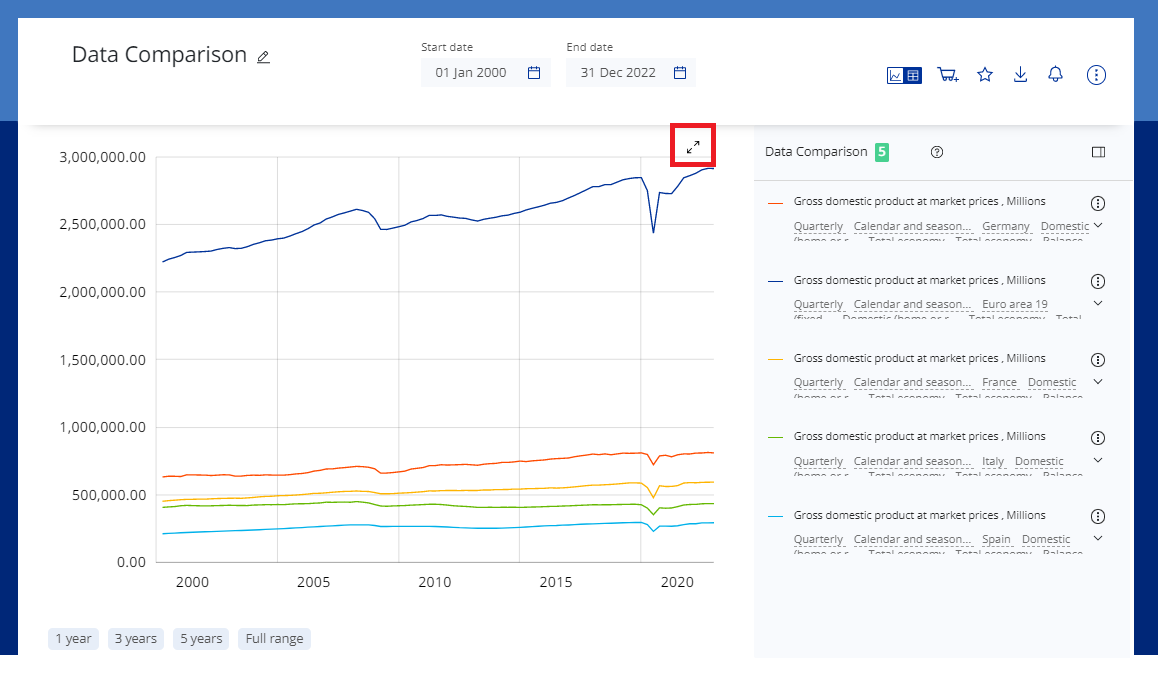Switch to table view toggle
Screen dimensions: 1158x681
pos(913,75)
